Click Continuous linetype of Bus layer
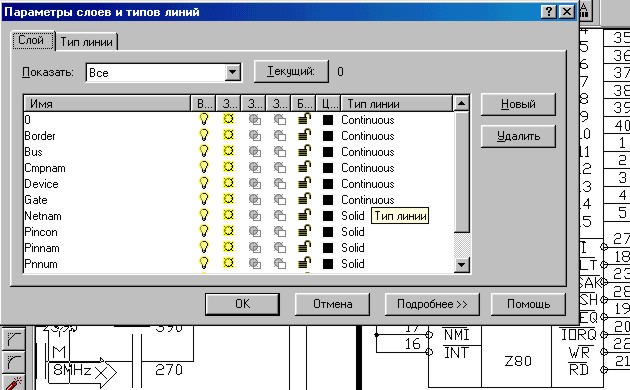Screen dimensions: 630x390 (x=368, y=152)
